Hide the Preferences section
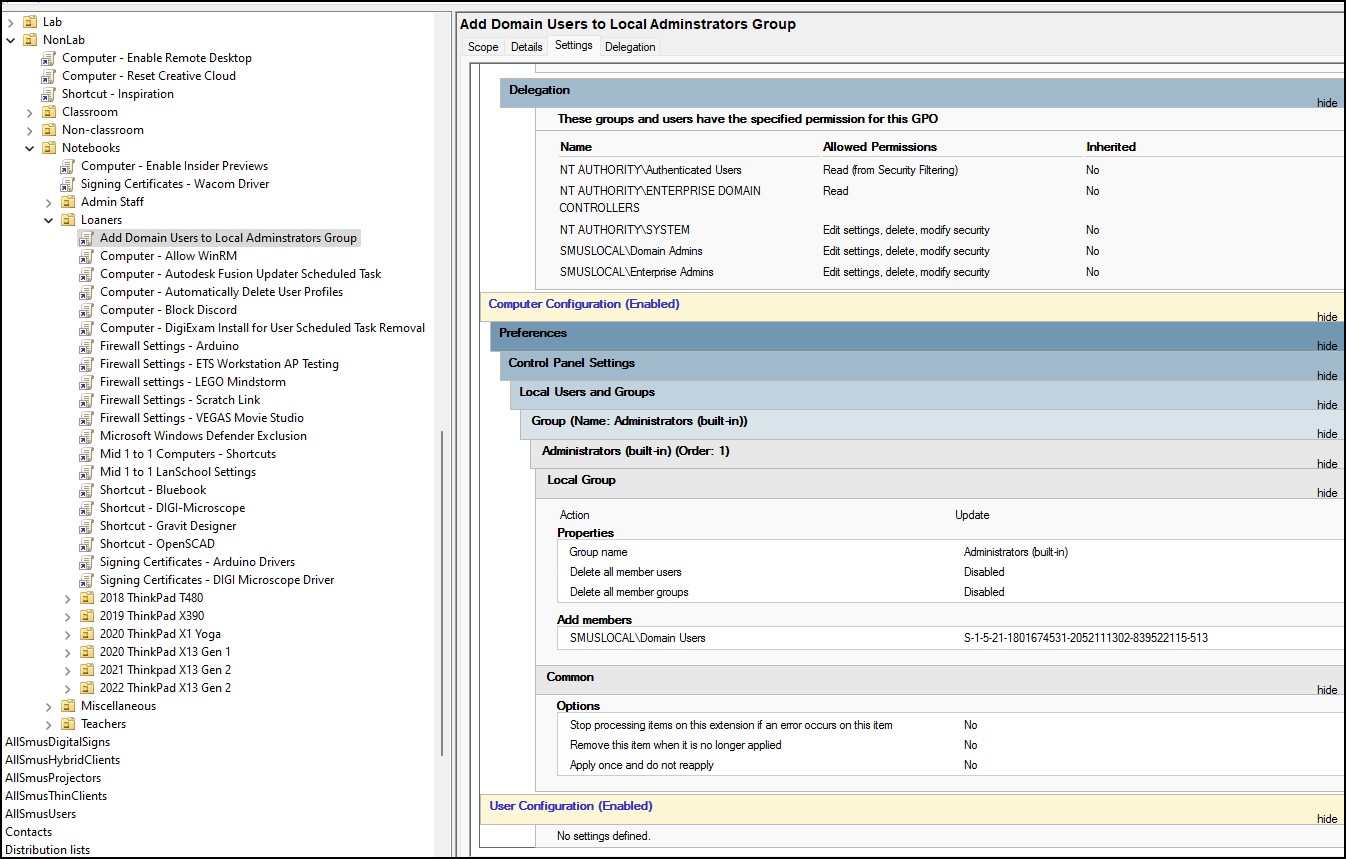The height and width of the screenshot is (859, 1346). click(x=1326, y=346)
